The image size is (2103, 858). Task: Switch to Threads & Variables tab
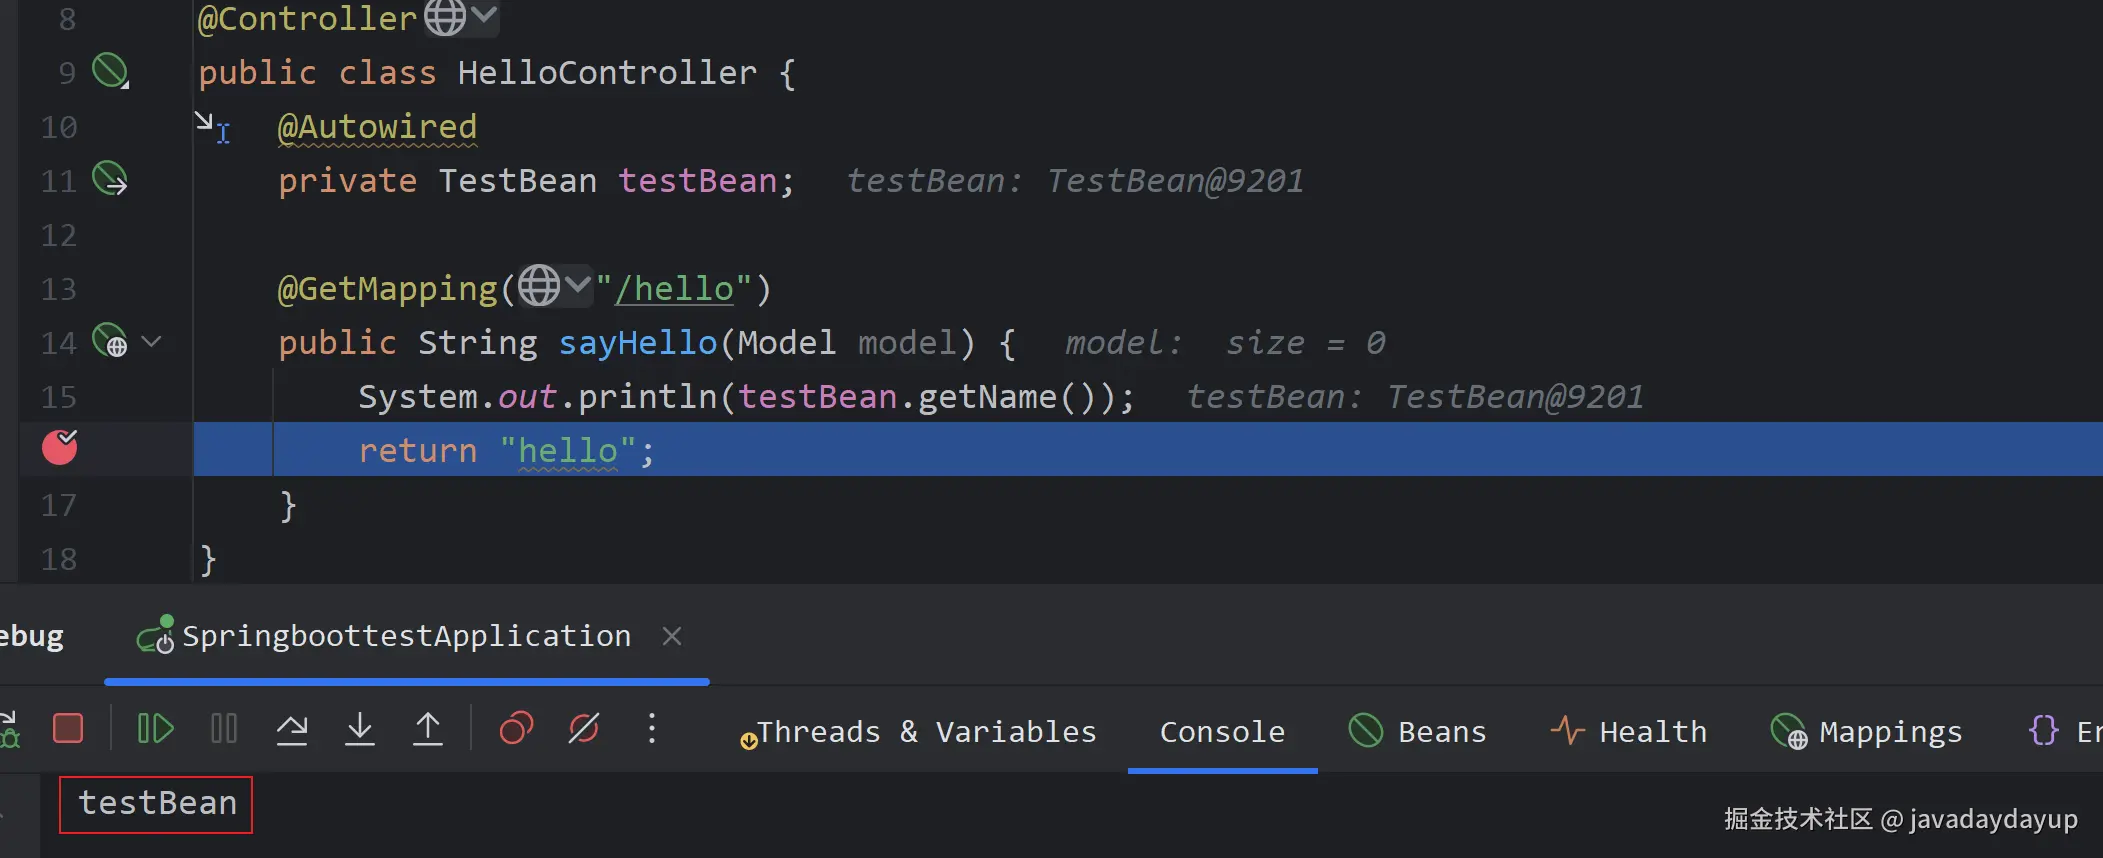pyautogui.click(x=926, y=732)
